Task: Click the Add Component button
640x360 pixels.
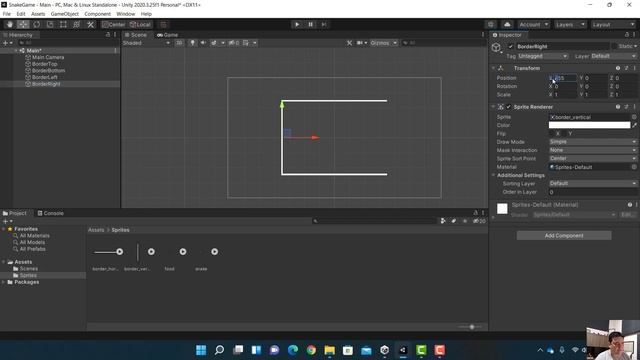Action: (564, 236)
